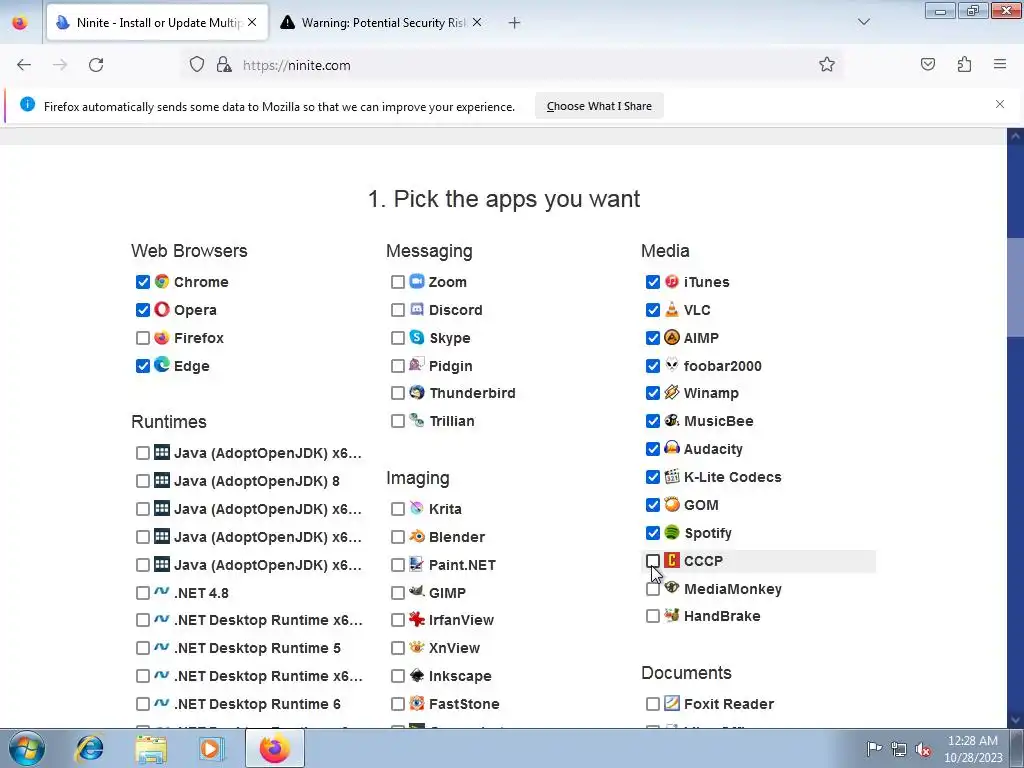Image resolution: width=1024 pixels, height=768 pixels.
Task: Open a new tab
Action: [x=515, y=23]
